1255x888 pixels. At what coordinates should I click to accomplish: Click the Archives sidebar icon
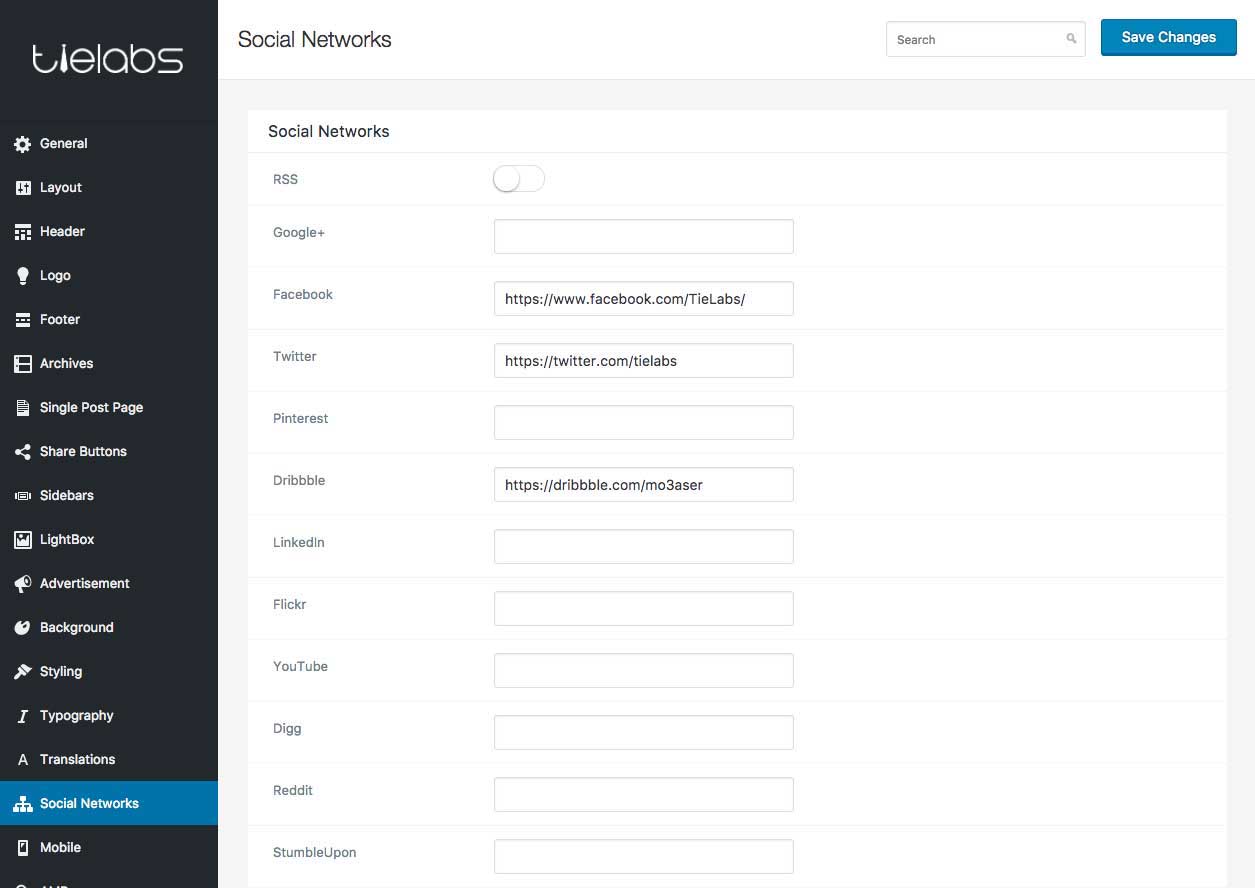click(x=22, y=364)
